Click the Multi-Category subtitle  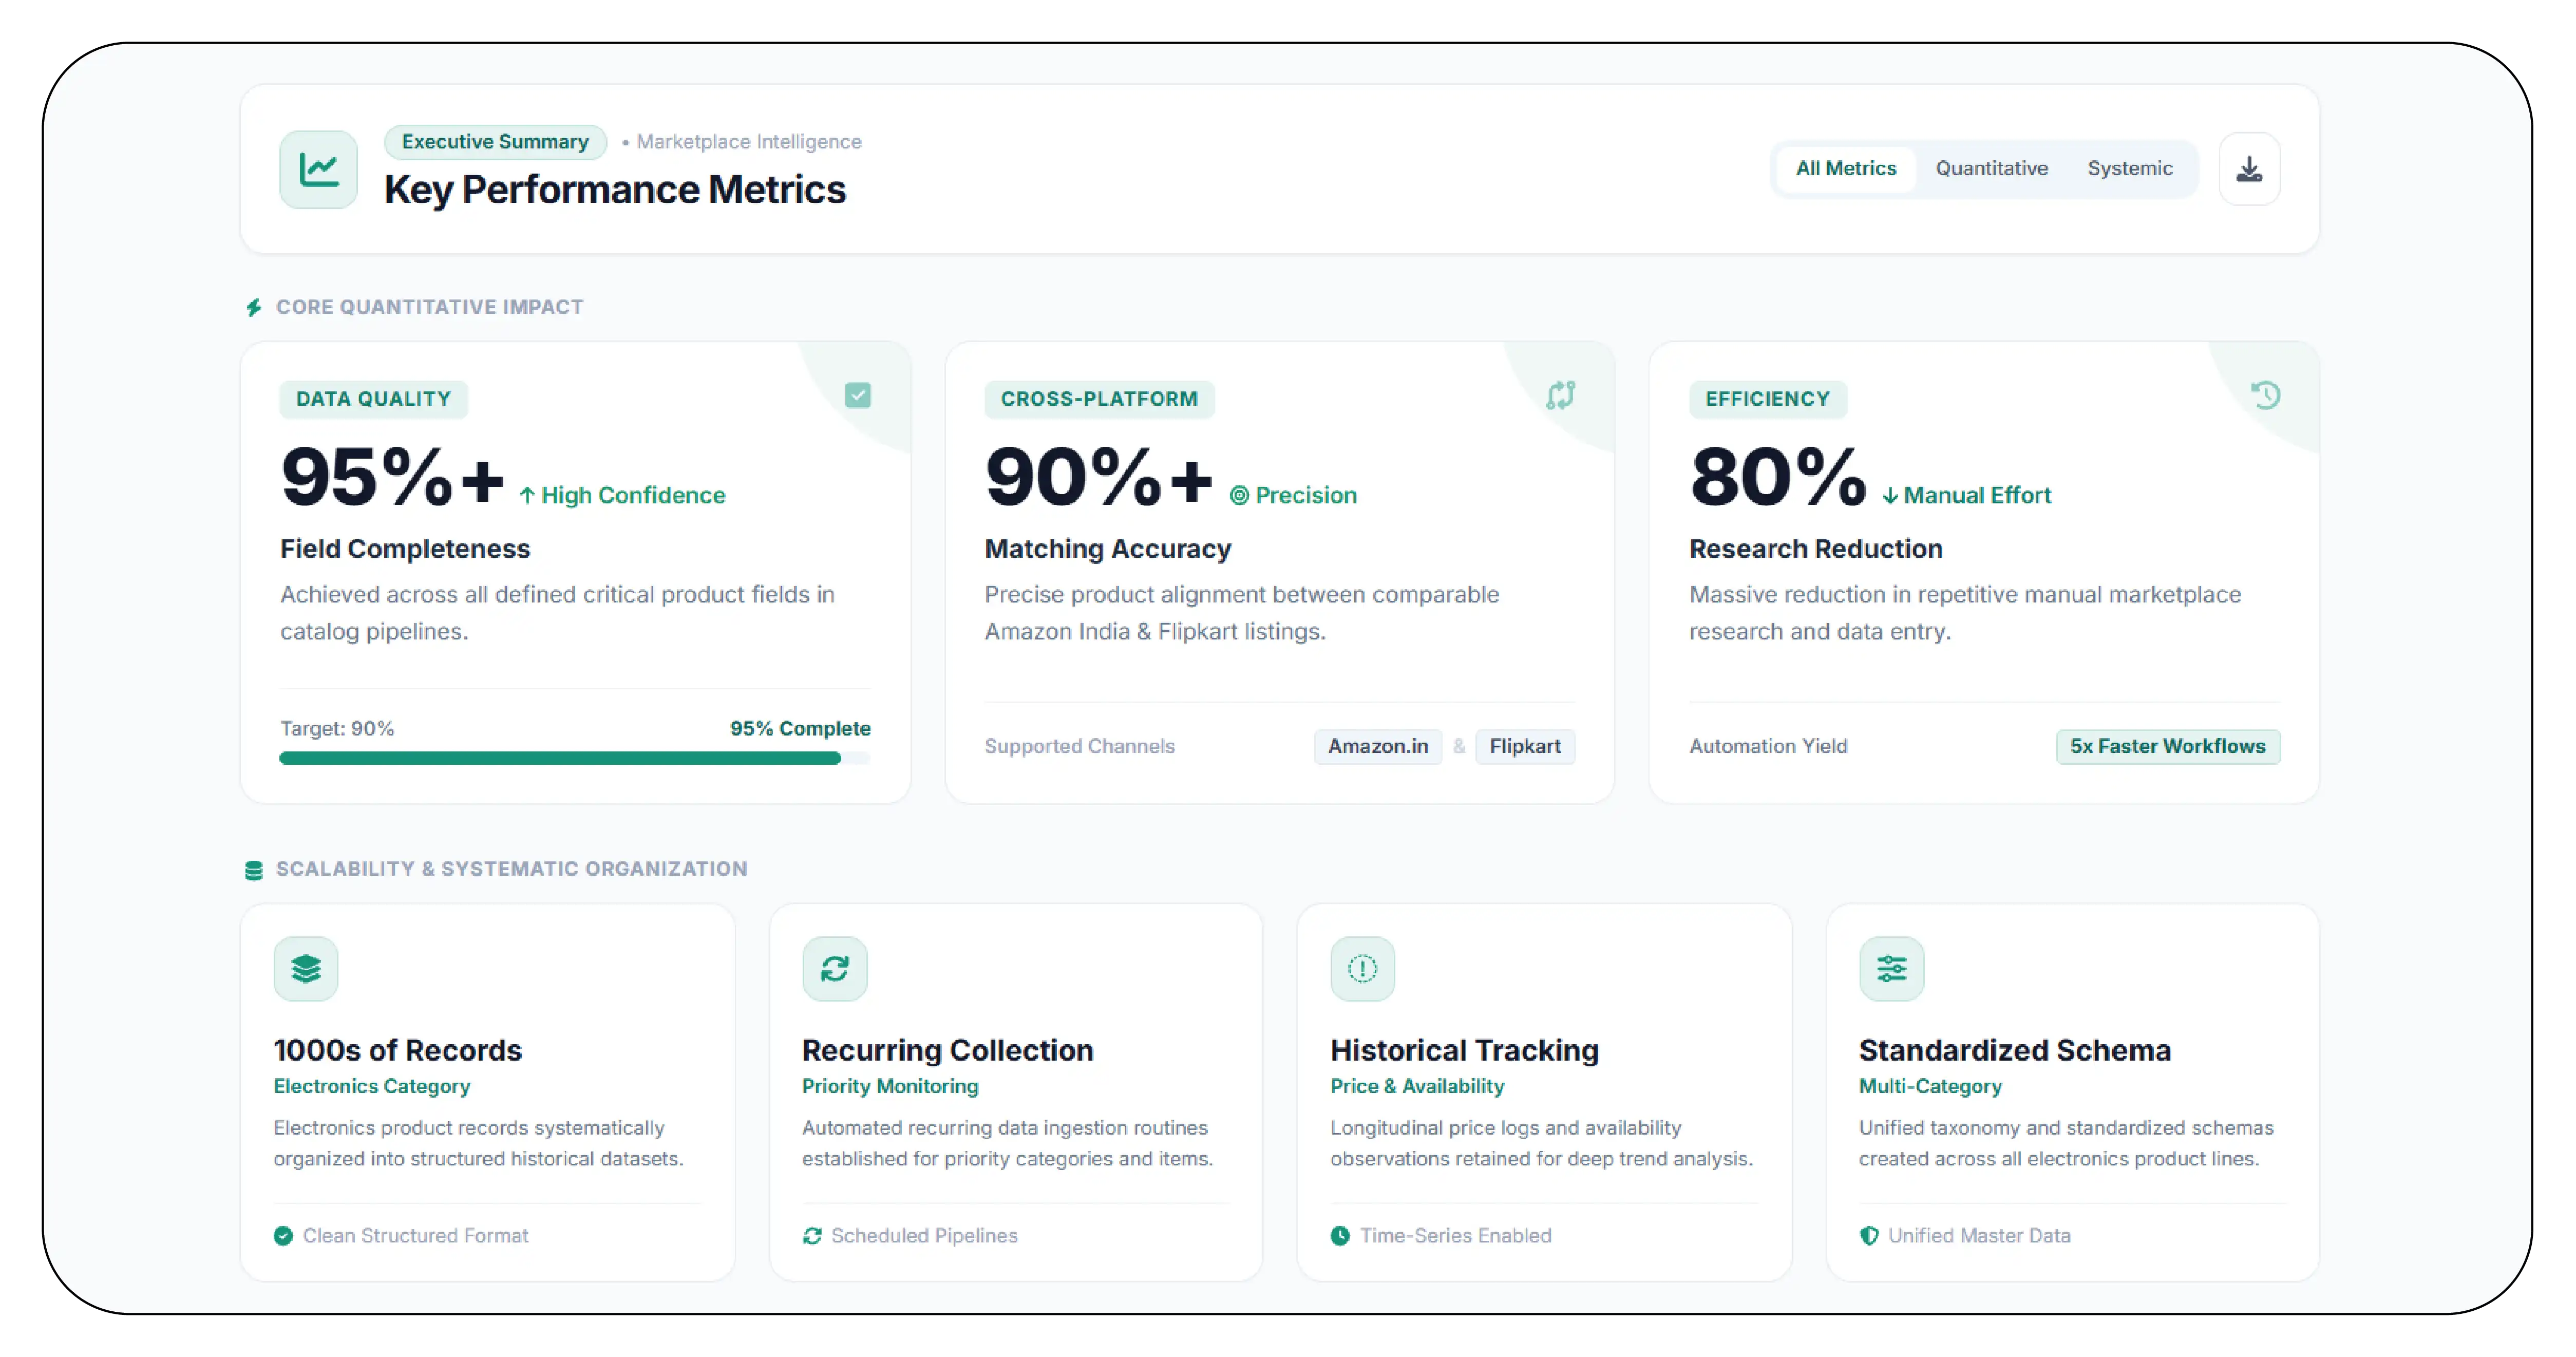click(x=1930, y=1086)
